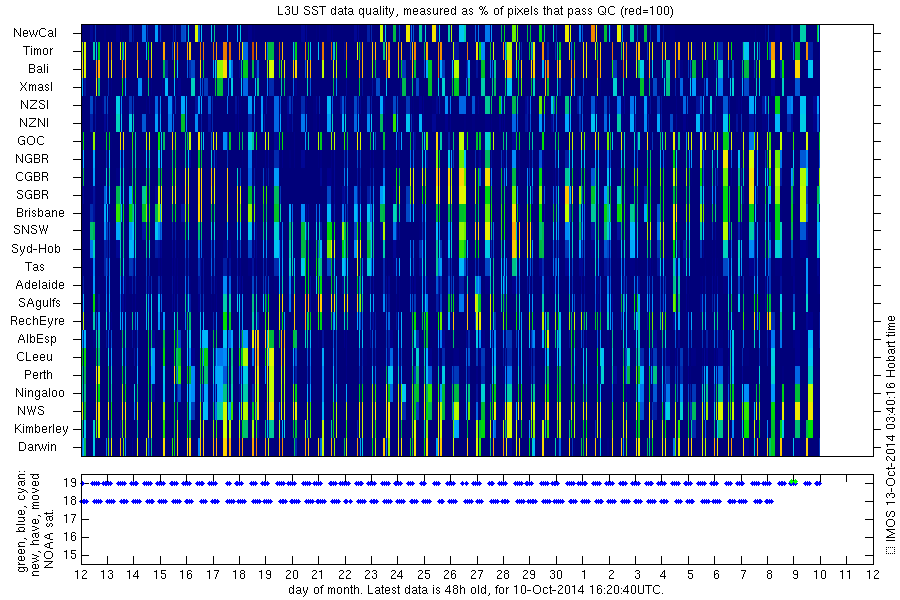
Task: Select the Adelaide region label
Action: 40,285
